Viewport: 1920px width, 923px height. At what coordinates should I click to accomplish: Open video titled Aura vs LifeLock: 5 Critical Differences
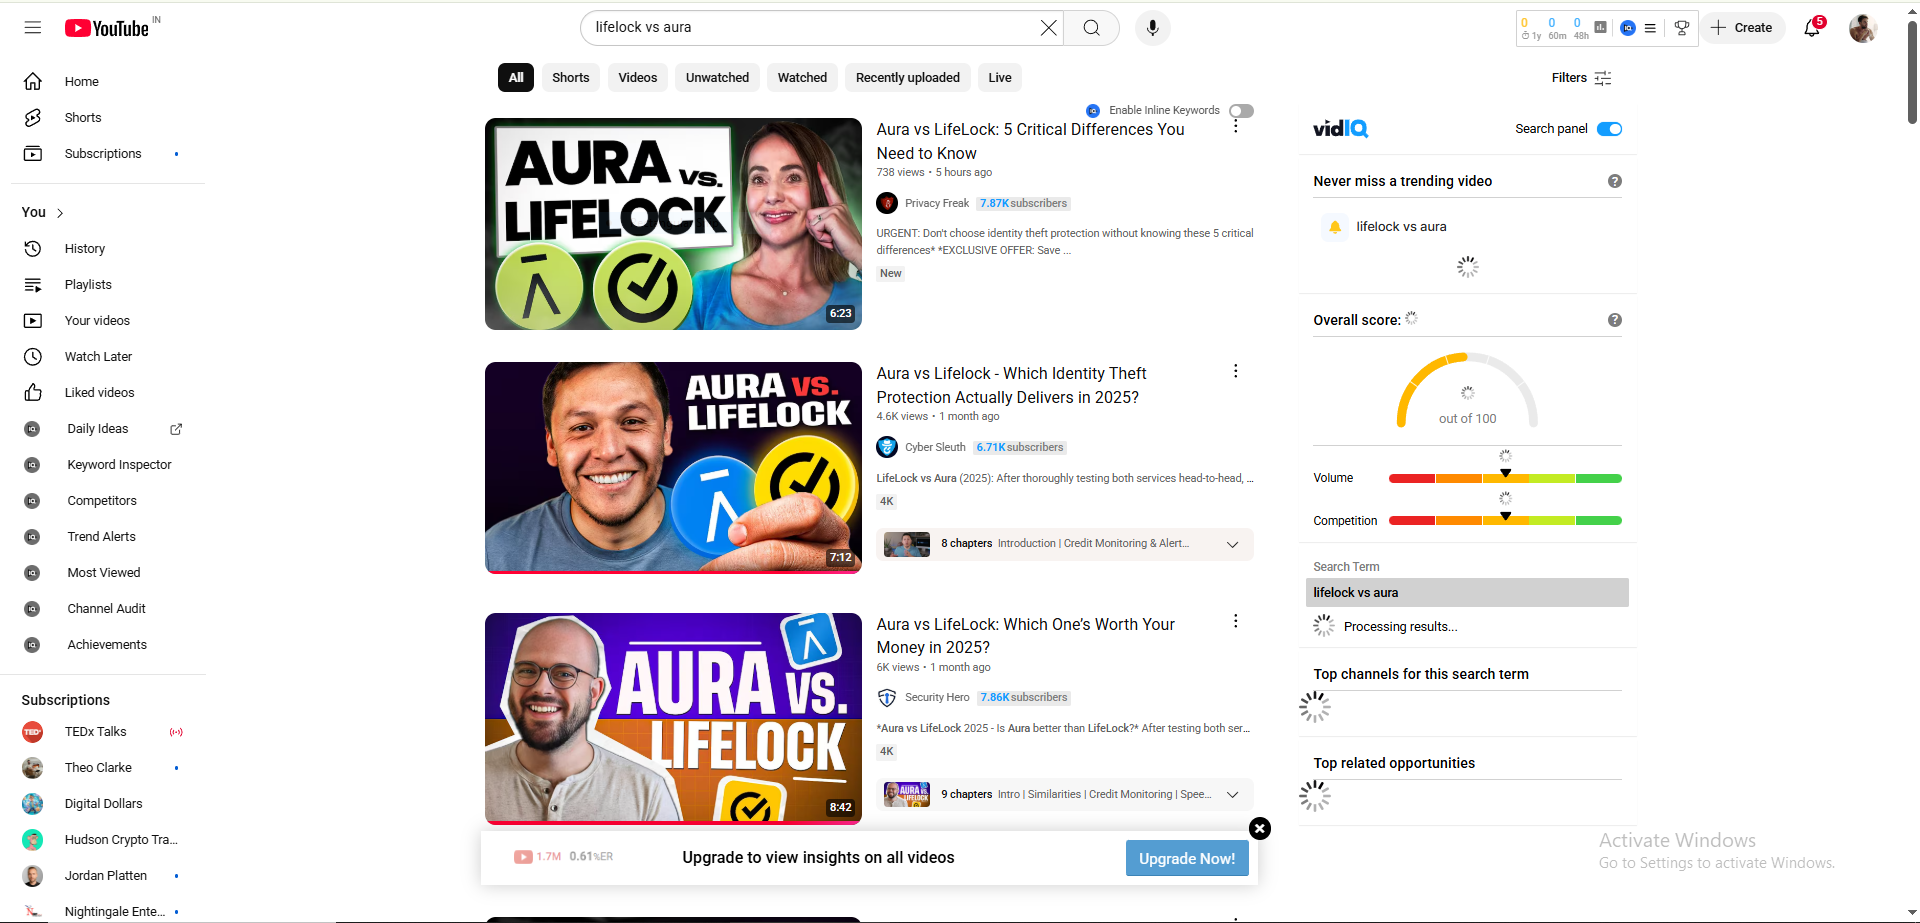(1030, 141)
